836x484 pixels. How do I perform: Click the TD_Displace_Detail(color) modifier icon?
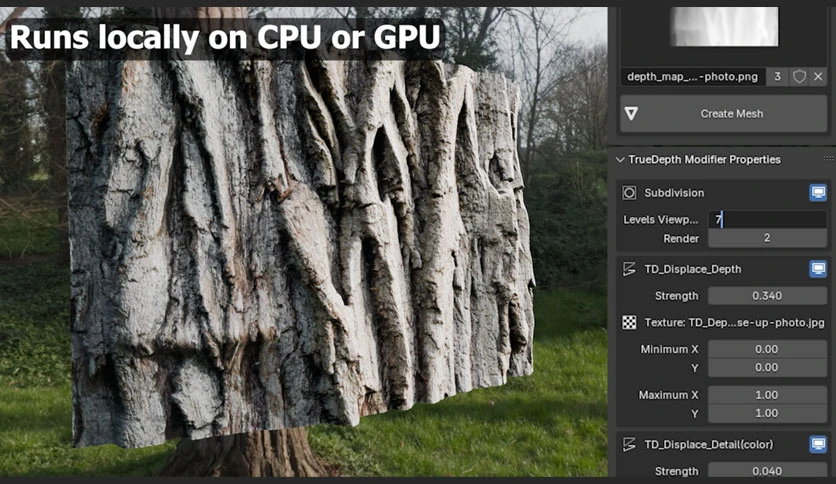(x=629, y=445)
